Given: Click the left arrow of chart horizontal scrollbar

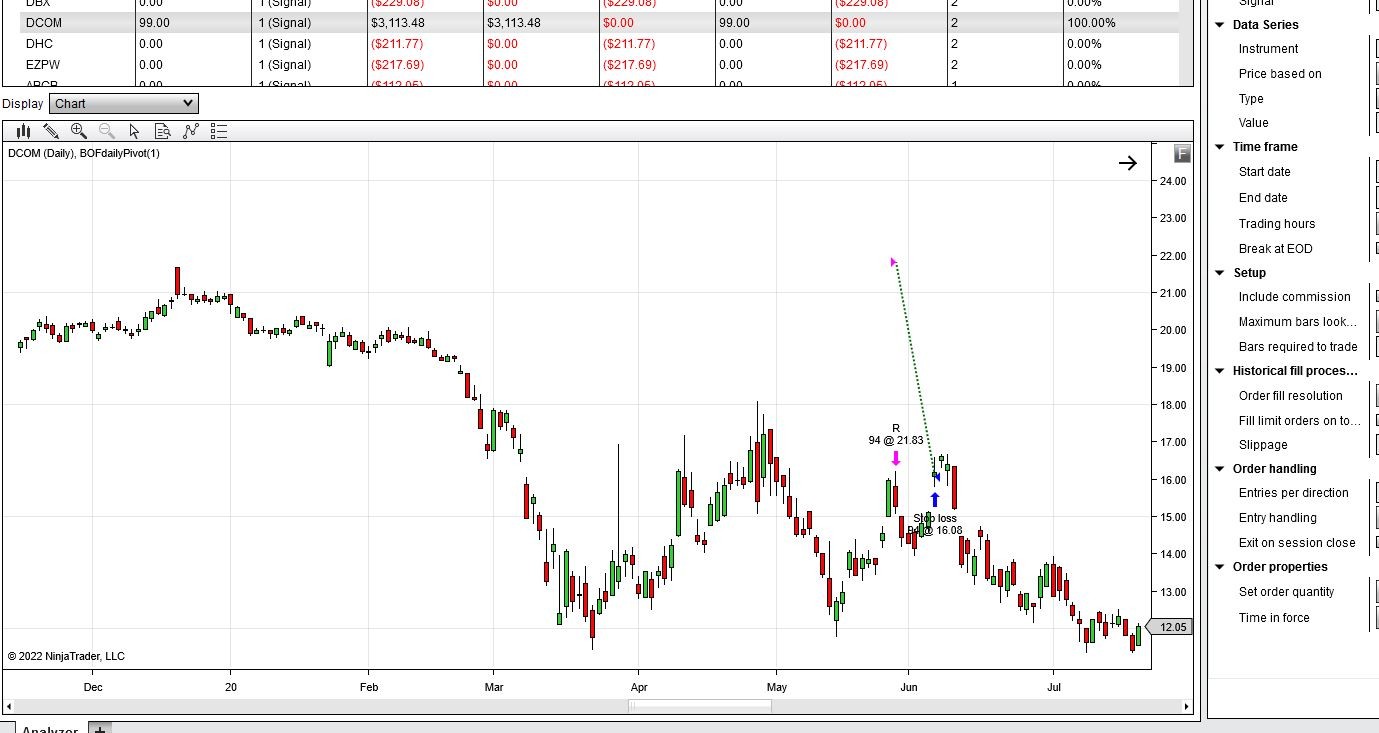Looking at the screenshot, I should [10, 706].
